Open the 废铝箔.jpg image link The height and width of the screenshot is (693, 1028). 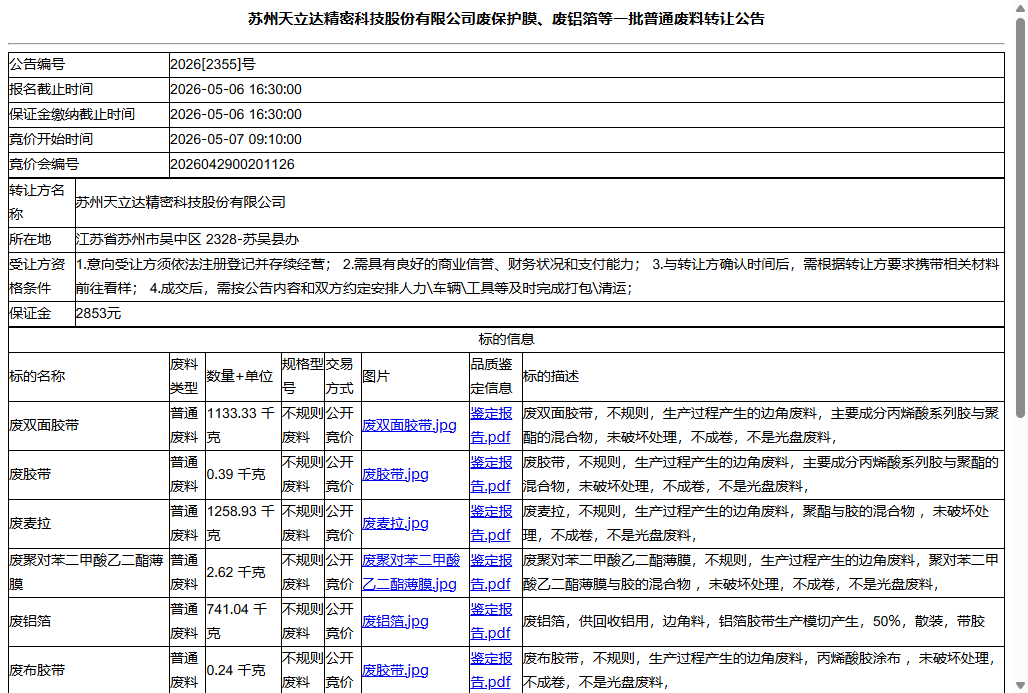point(395,621)
